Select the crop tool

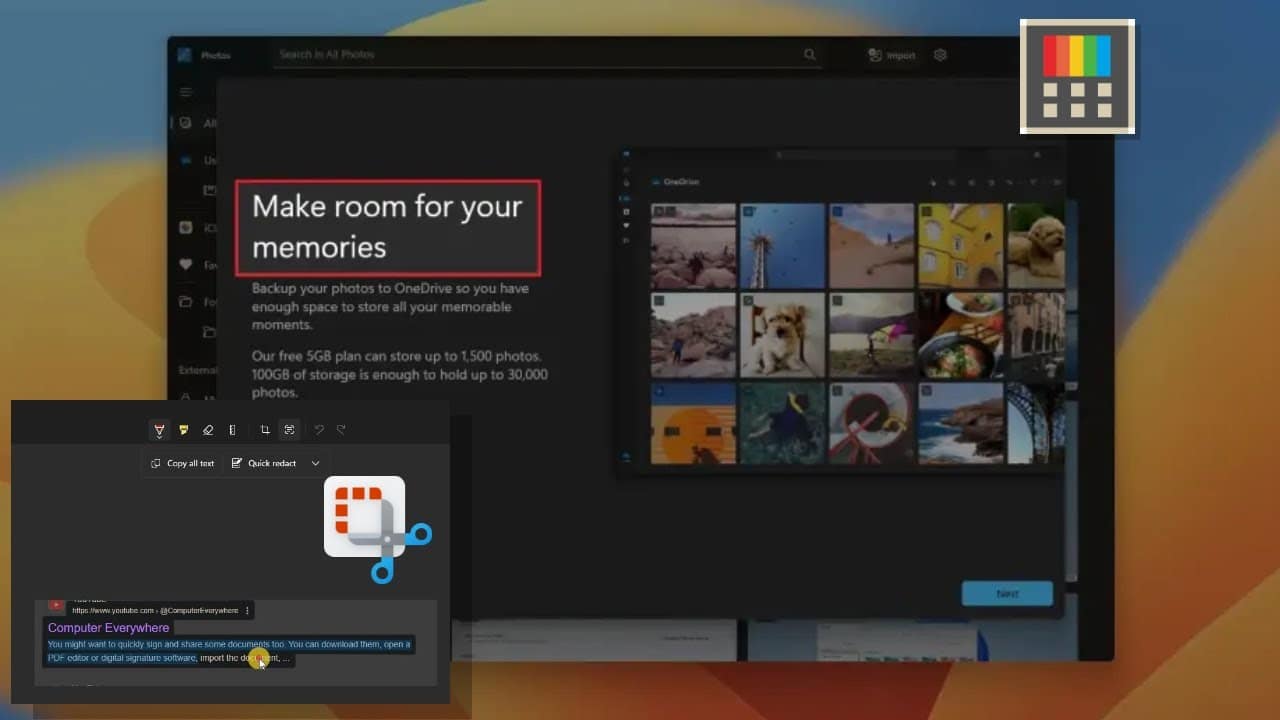(x=265, y=429)
